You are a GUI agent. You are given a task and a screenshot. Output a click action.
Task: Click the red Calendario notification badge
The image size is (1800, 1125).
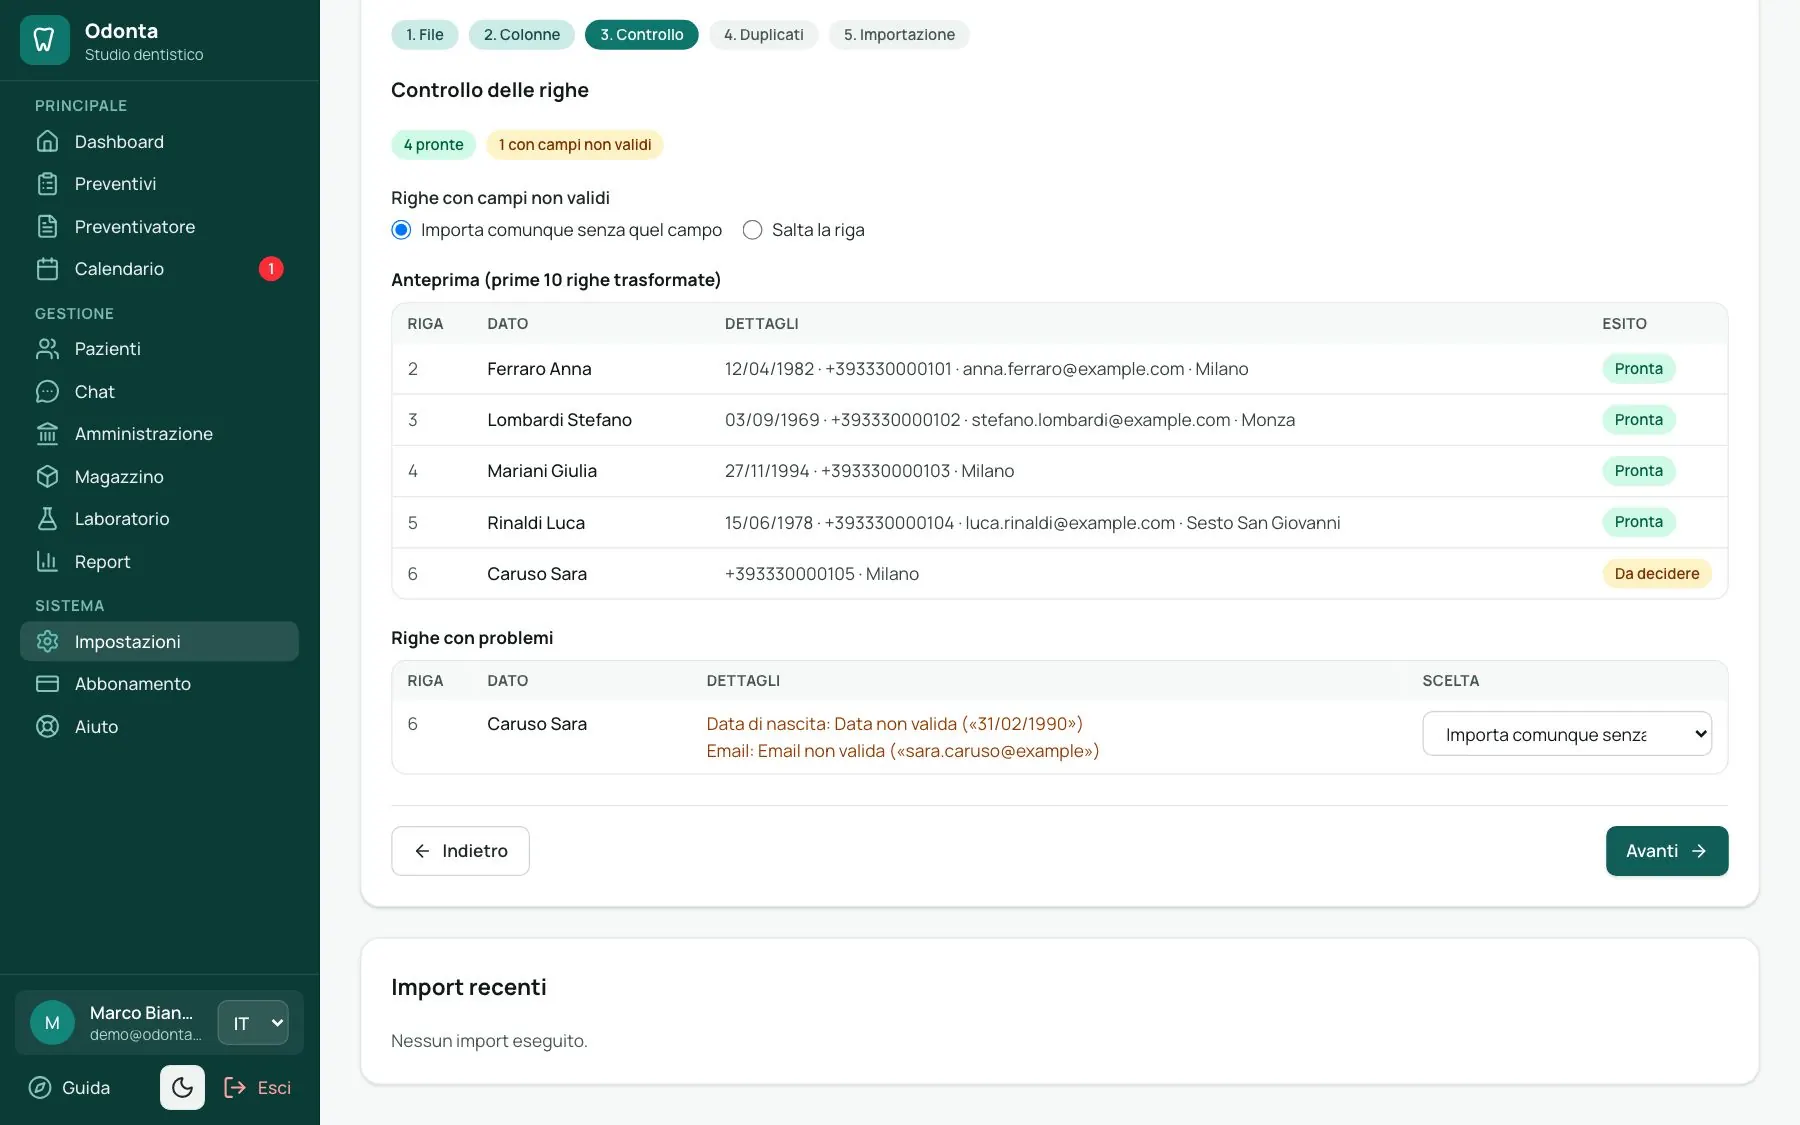[271, 269]
